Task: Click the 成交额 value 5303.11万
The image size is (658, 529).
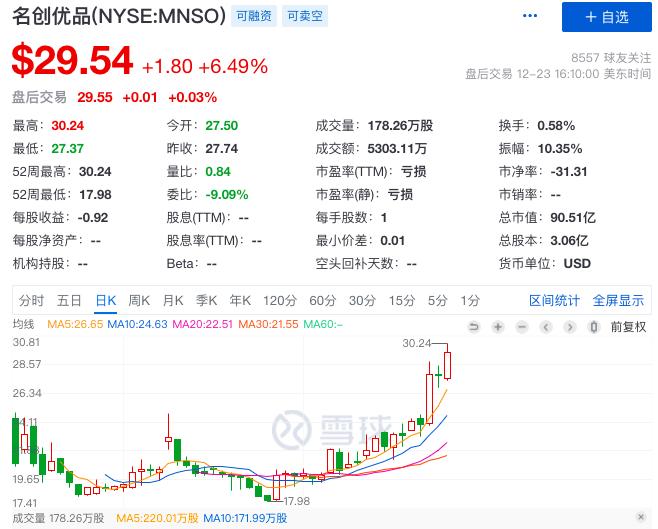Action: 397,149
